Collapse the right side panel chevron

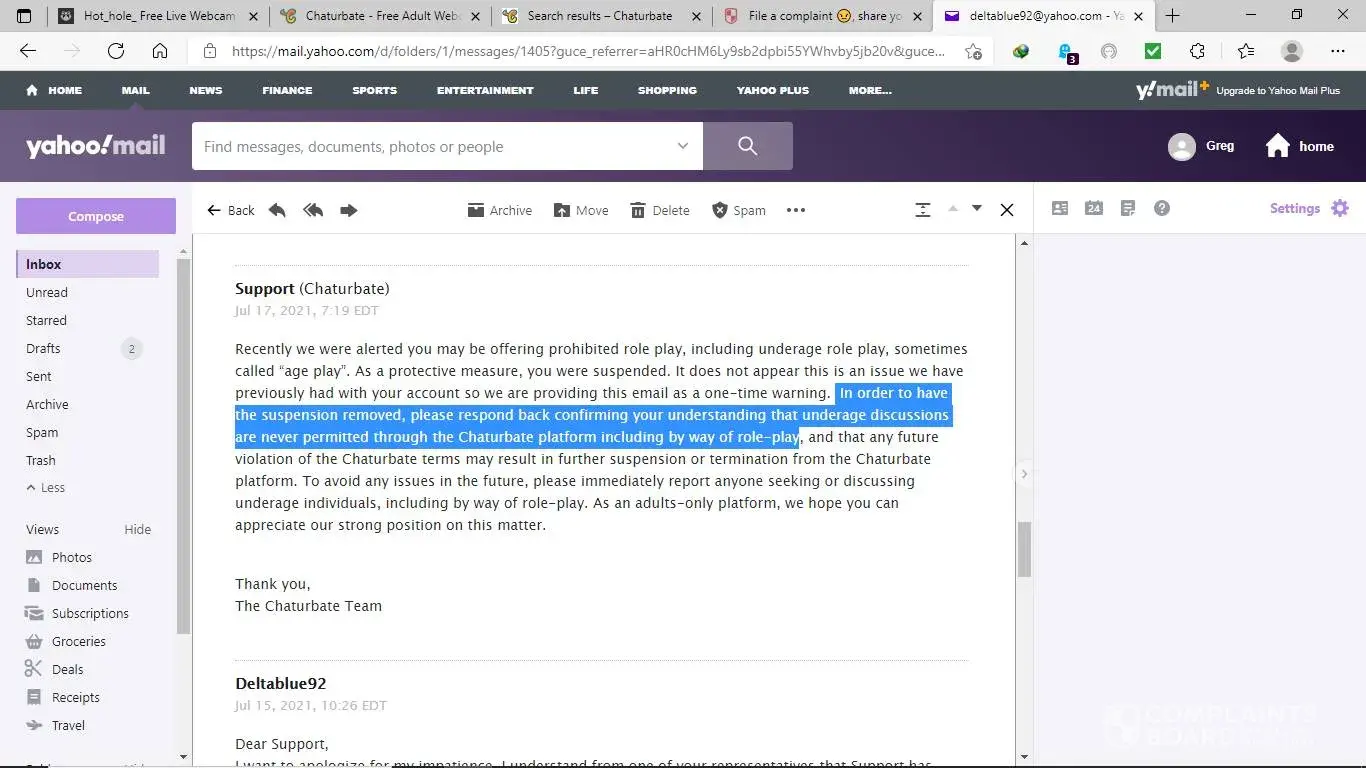click(x=1024, y=474)
